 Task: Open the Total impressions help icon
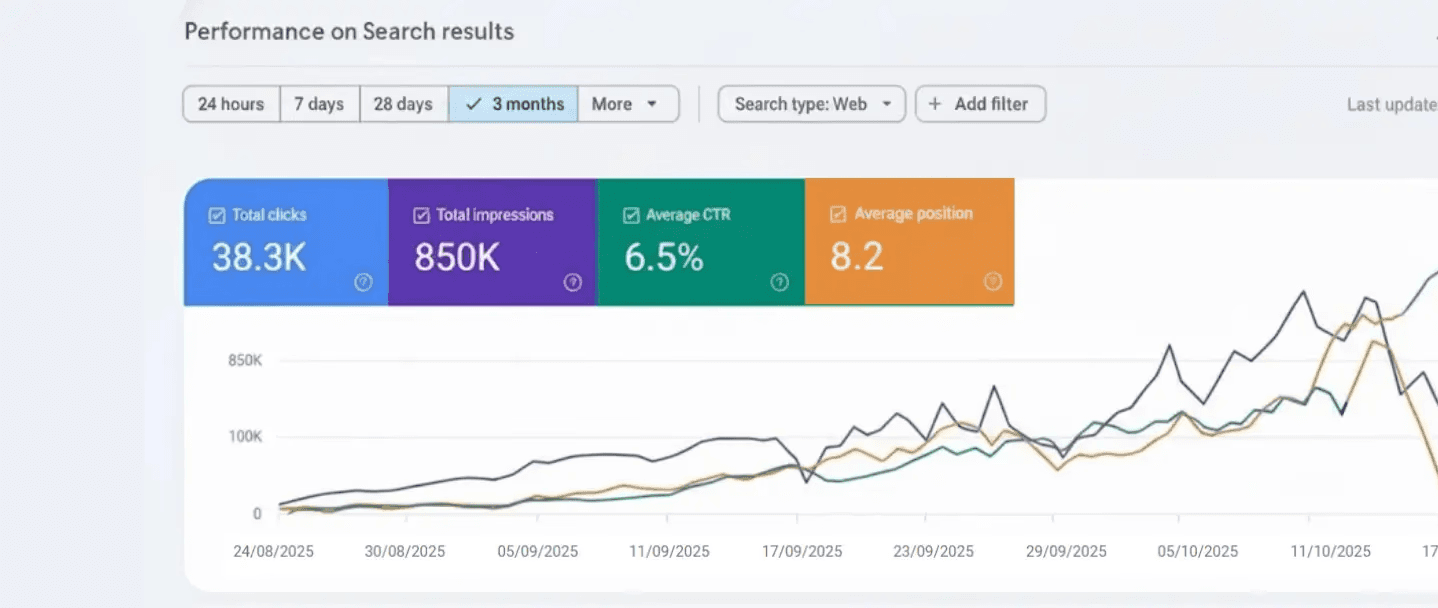pyautogui.click(x=571, y=283)
